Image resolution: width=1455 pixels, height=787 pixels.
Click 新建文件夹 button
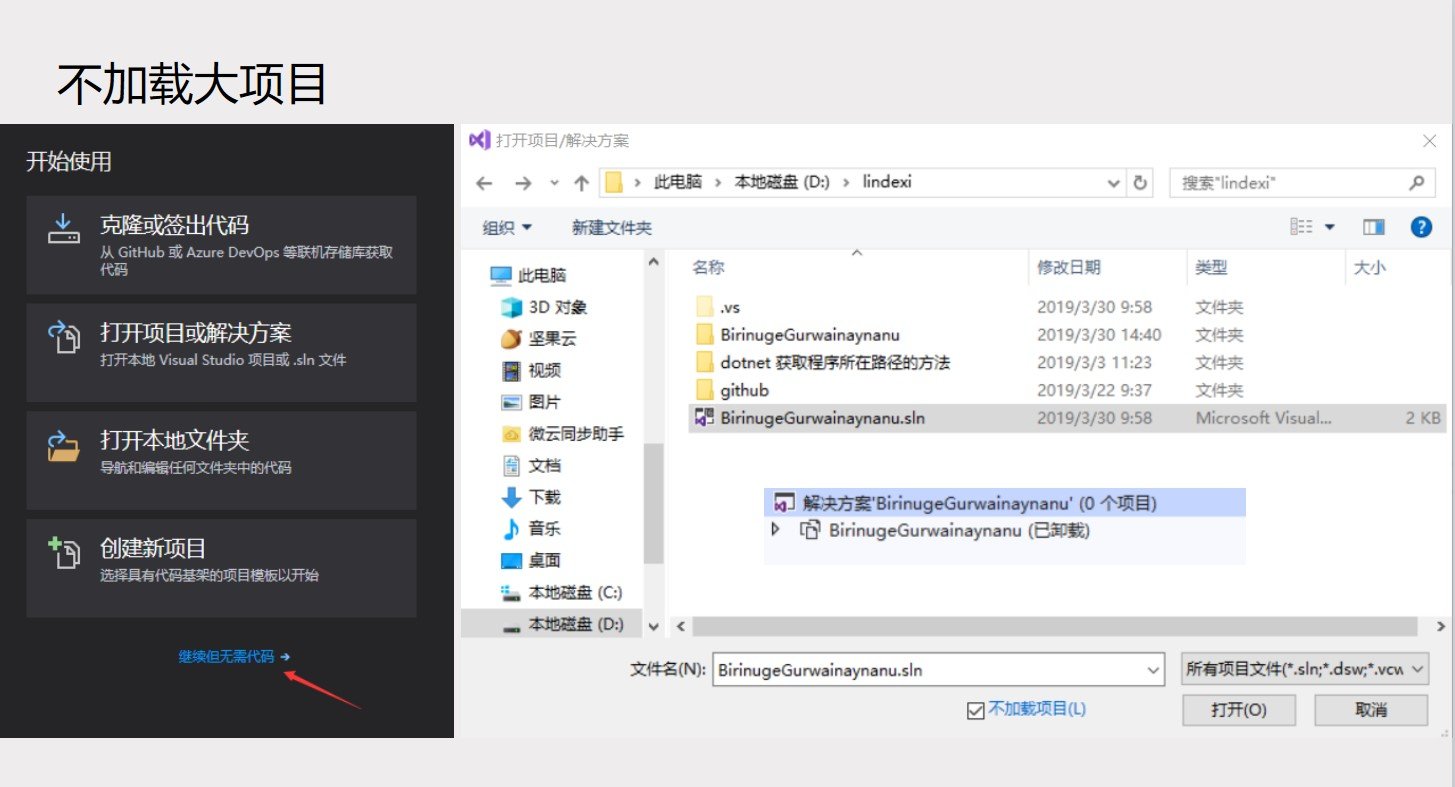pyautogui.click(x=612, y=228)
